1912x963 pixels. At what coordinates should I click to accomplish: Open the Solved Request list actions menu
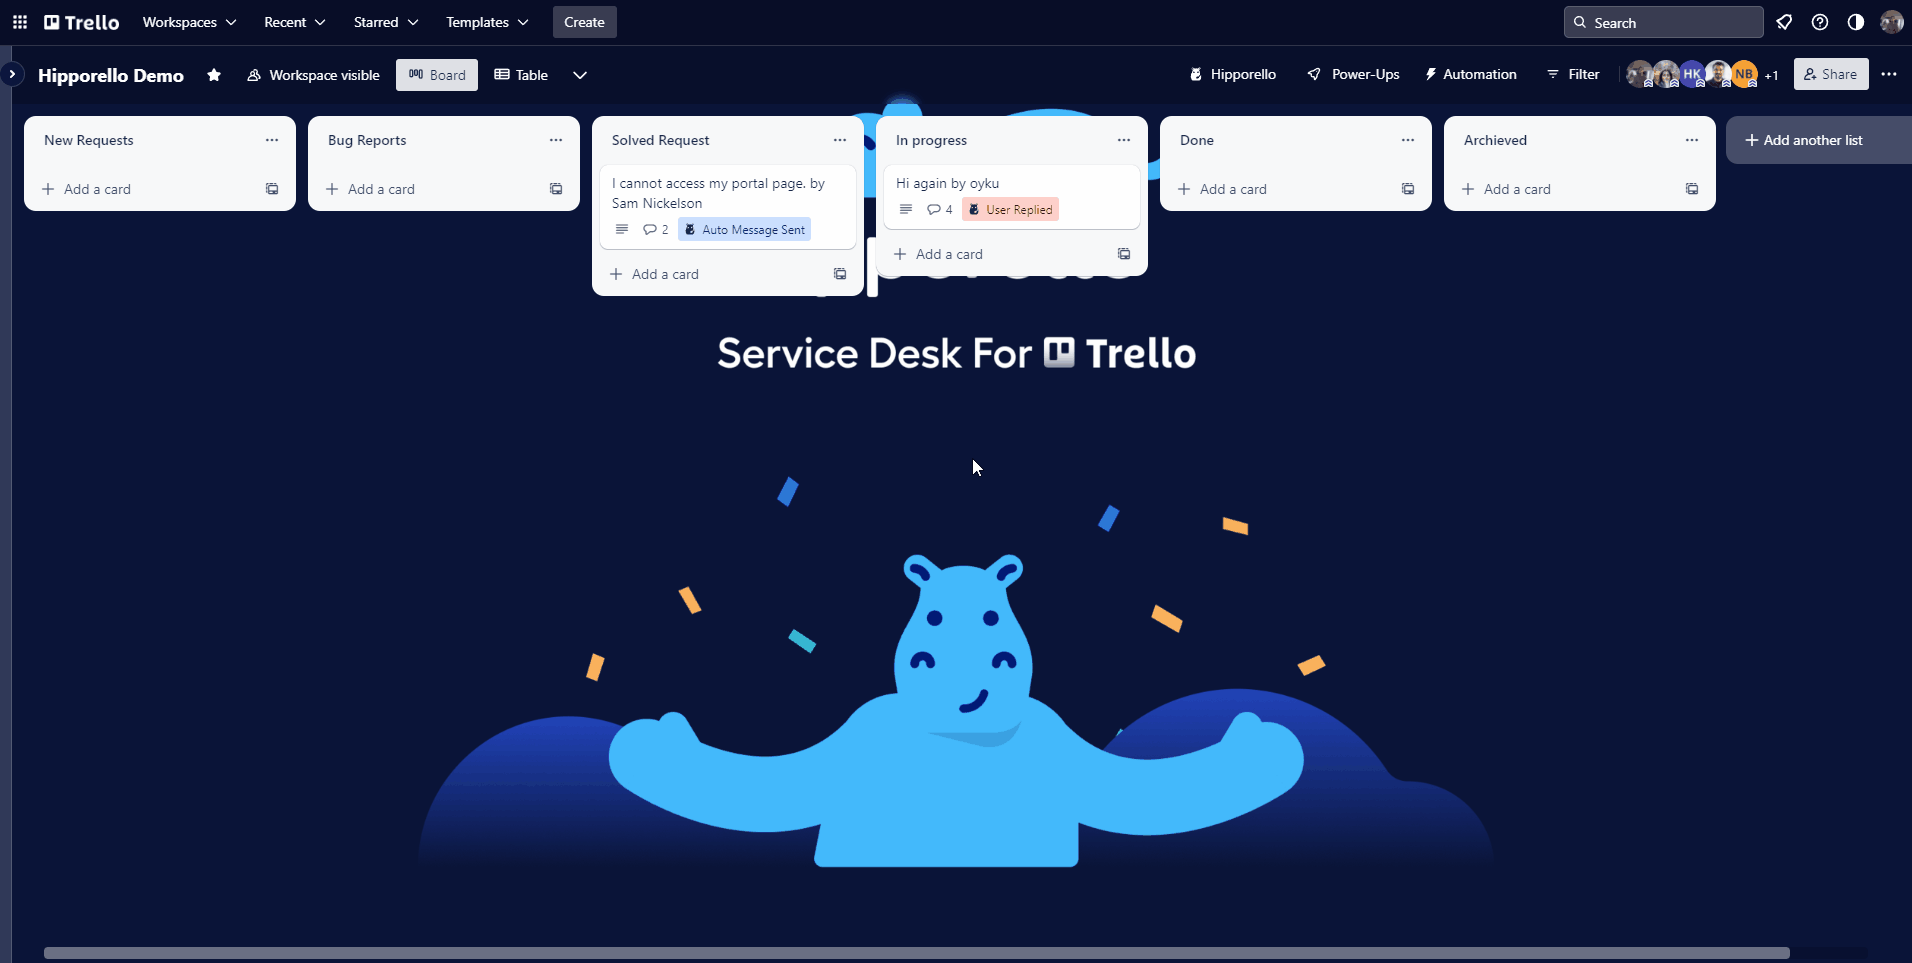click(839, 140)
